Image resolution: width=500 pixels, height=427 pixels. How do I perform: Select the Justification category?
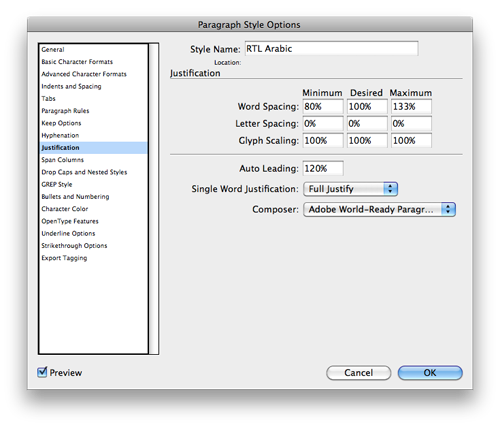93,148
